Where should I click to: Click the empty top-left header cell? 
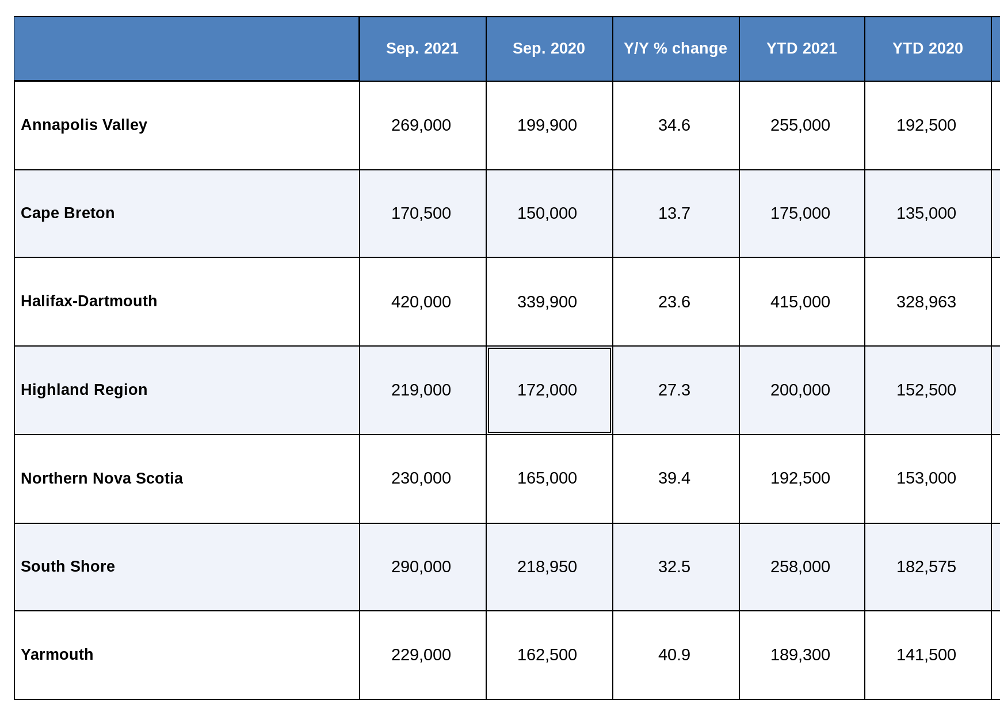(x=187, y=49)
